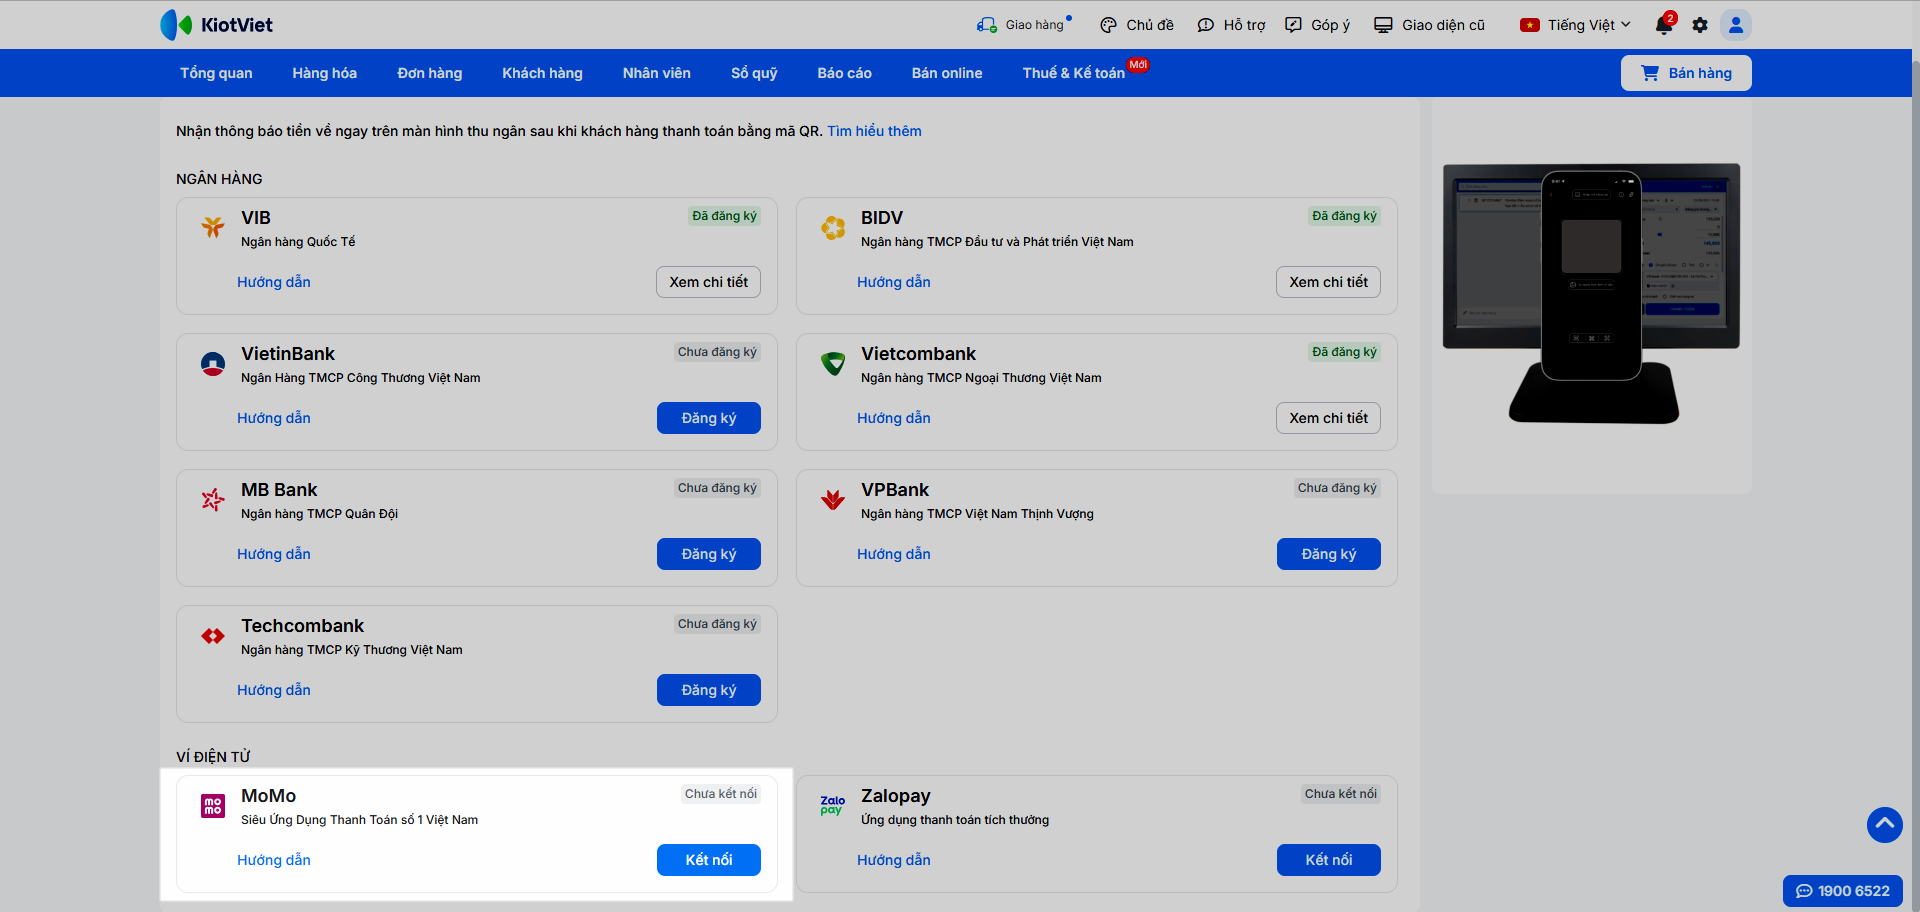Click the VÍ ĐIỆN TỬ section heading
This screenshot has height=912, width=1920.
pyautogui.click(x=213, y=757)
